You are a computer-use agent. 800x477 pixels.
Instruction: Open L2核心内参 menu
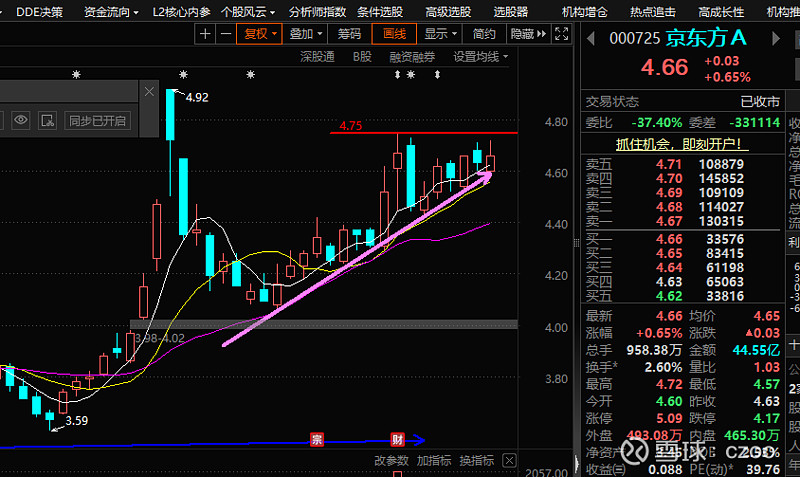pos(181,12)
